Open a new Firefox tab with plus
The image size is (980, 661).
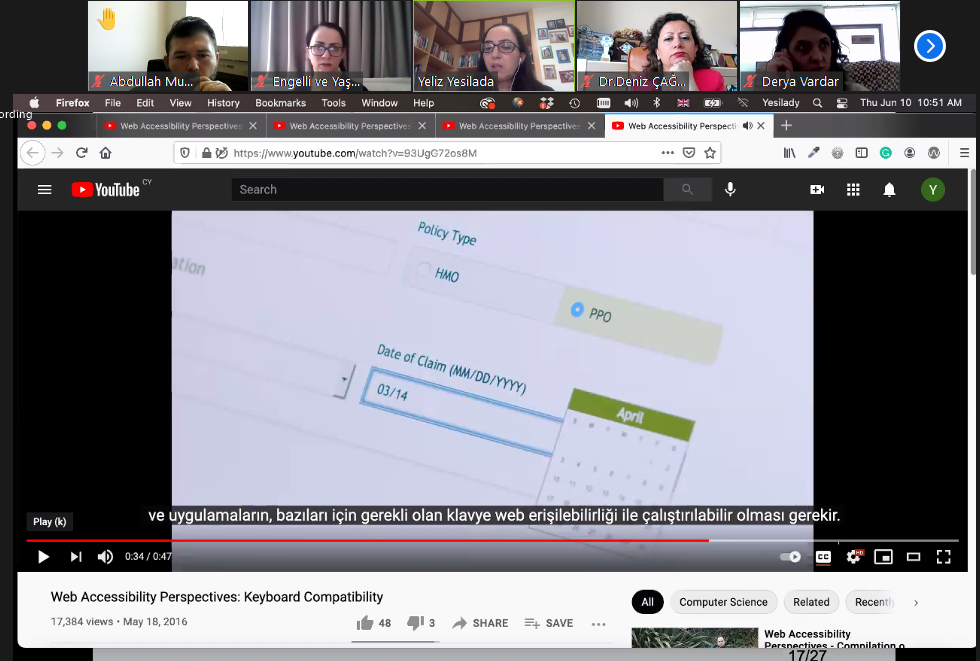coord(786,126)
